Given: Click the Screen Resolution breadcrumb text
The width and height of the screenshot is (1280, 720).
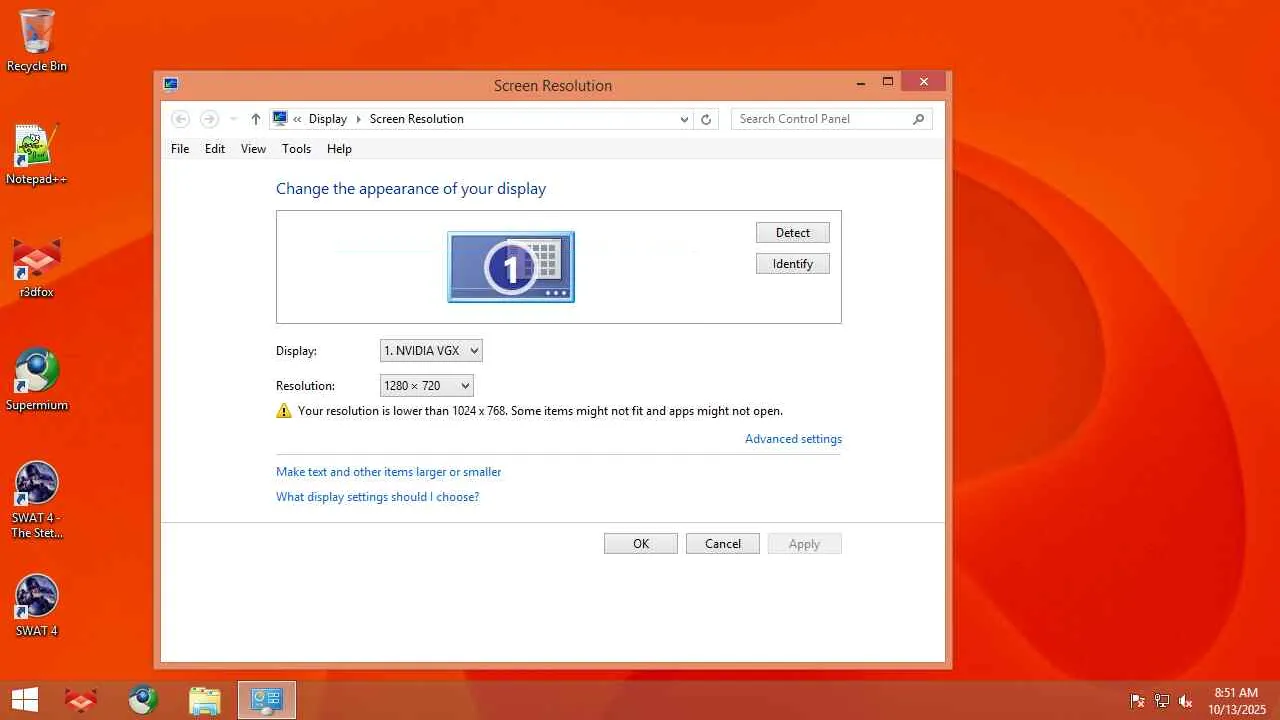Looking at the screenshot, I should pyautogui.click(x=417, y=119).
